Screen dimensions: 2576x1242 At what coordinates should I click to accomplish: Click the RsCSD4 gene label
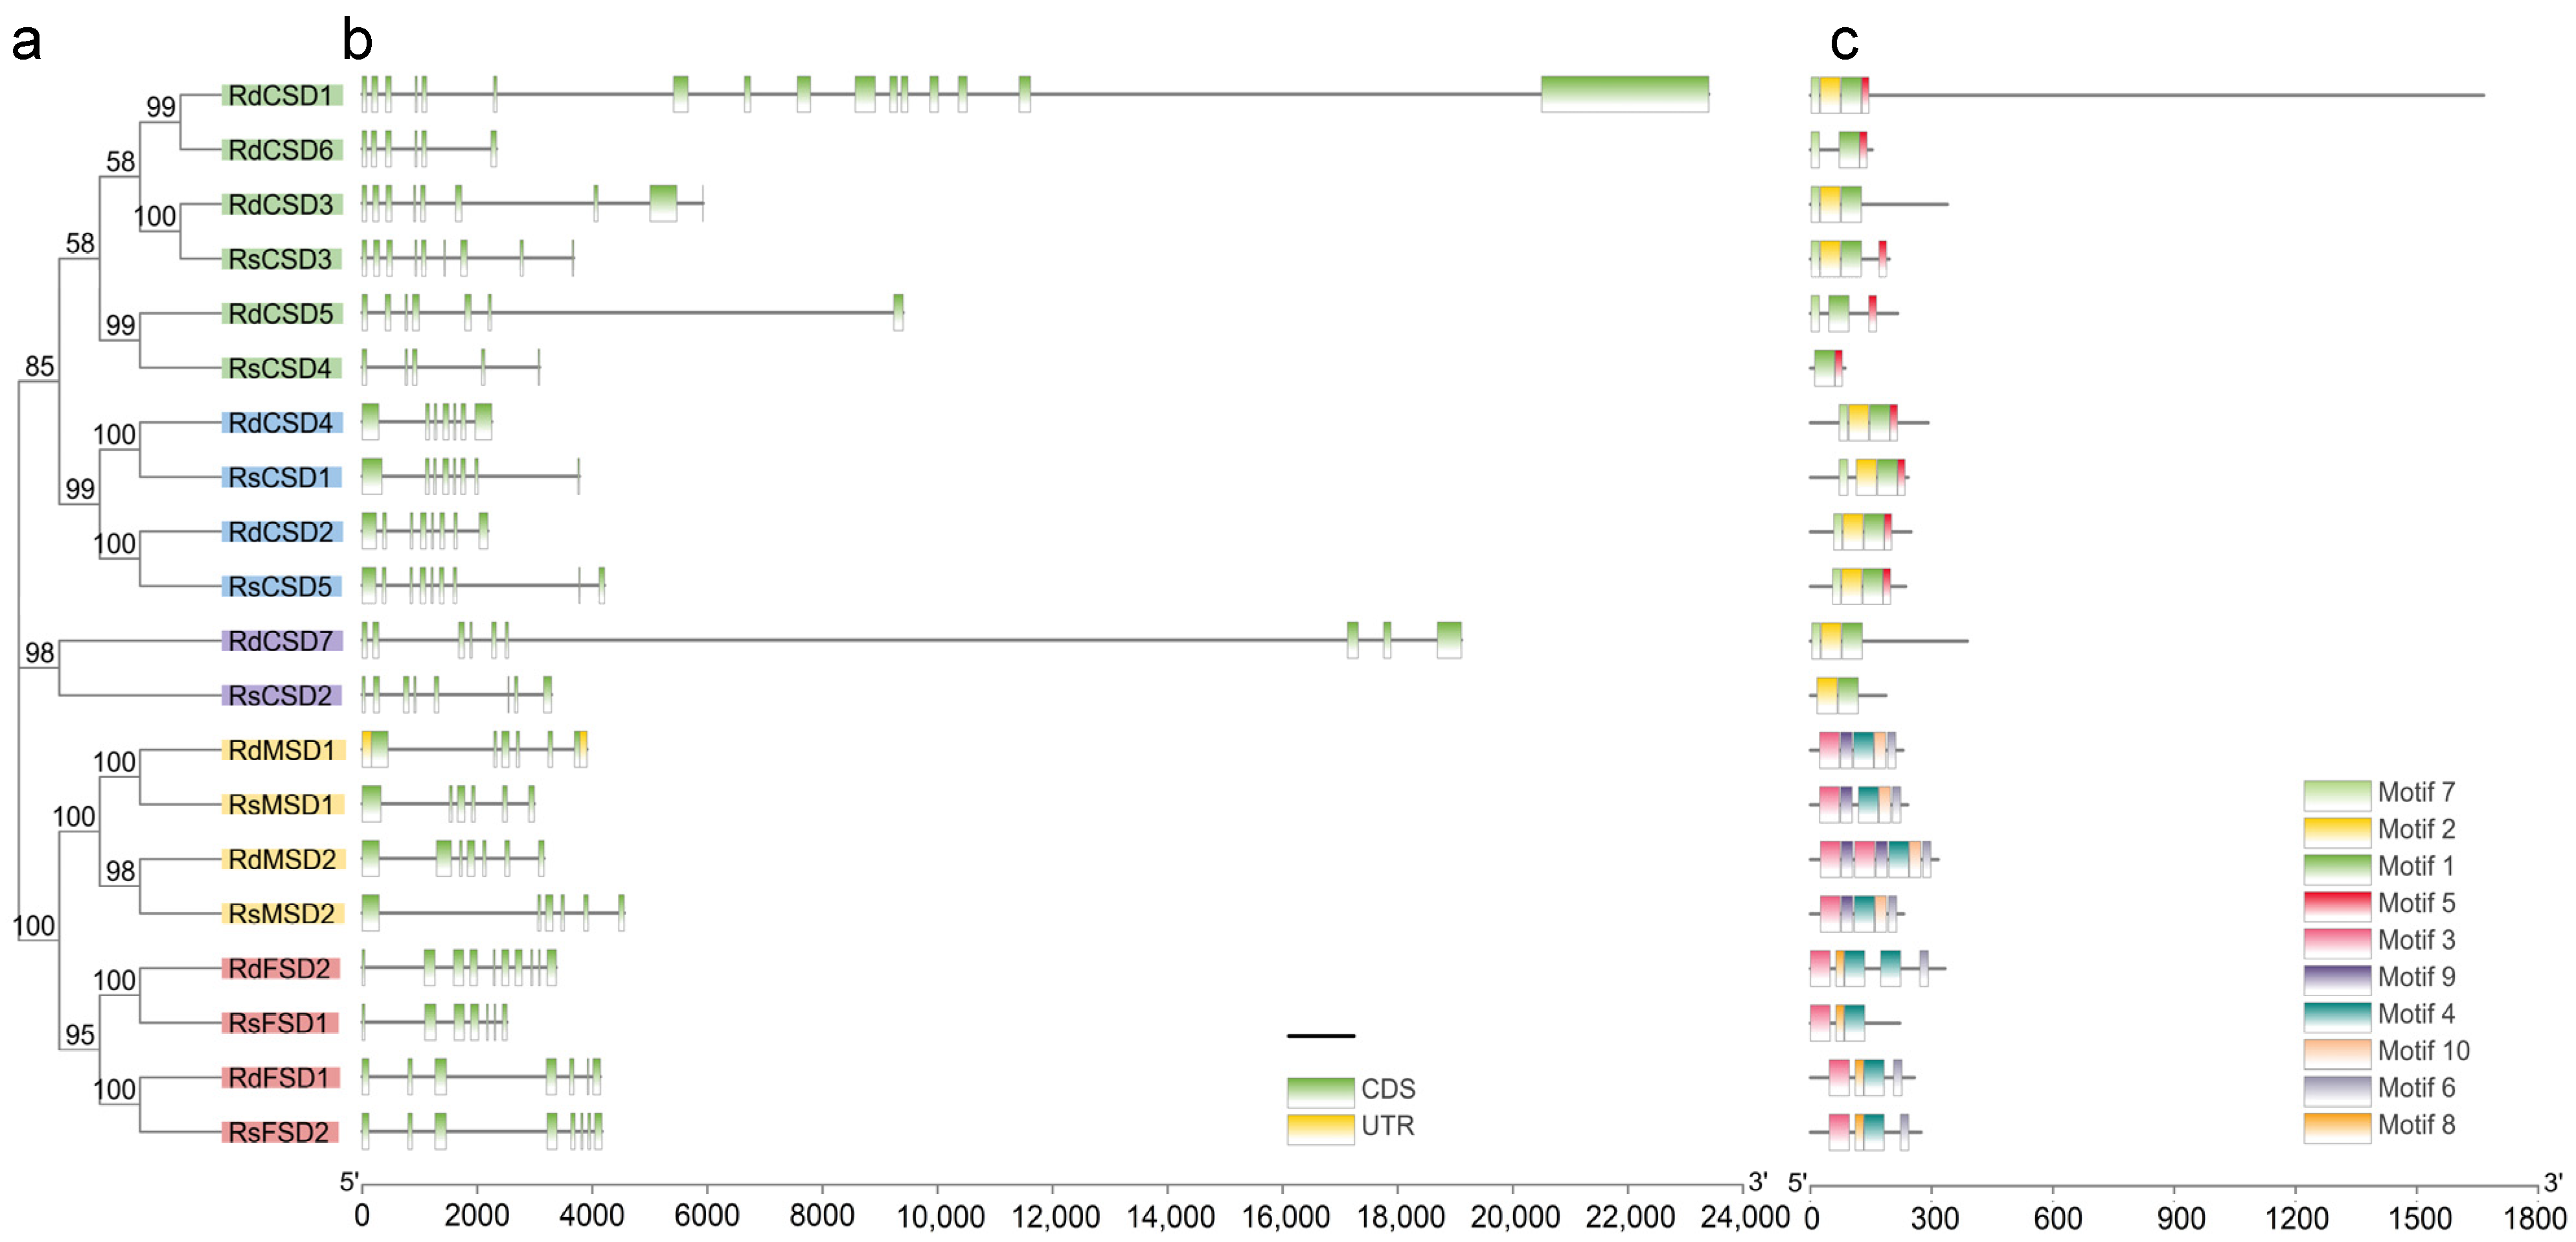click(x=282, y=368)
